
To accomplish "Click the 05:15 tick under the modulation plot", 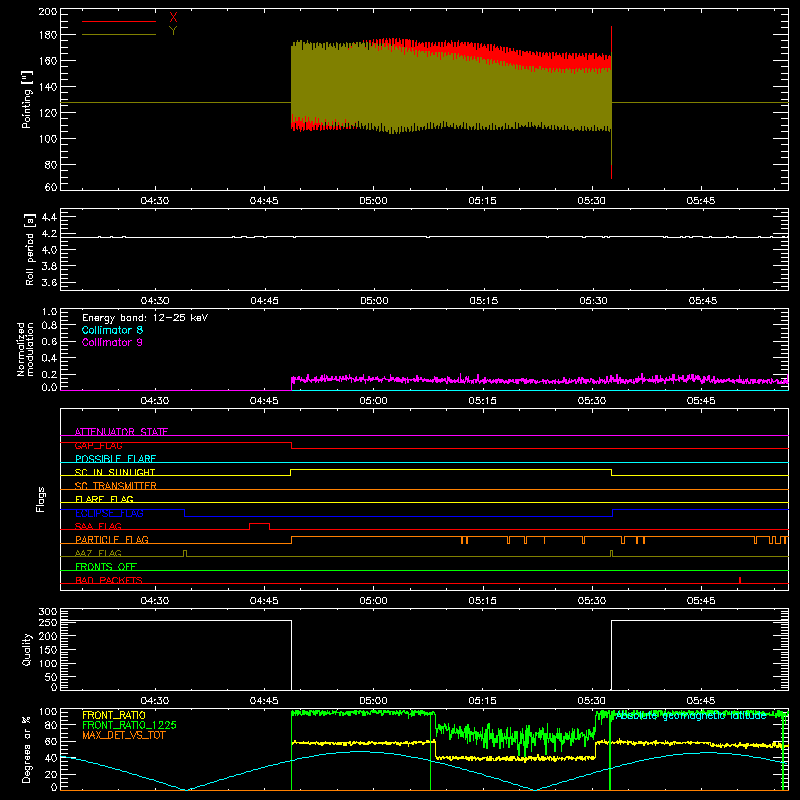I will coord(482,401).
